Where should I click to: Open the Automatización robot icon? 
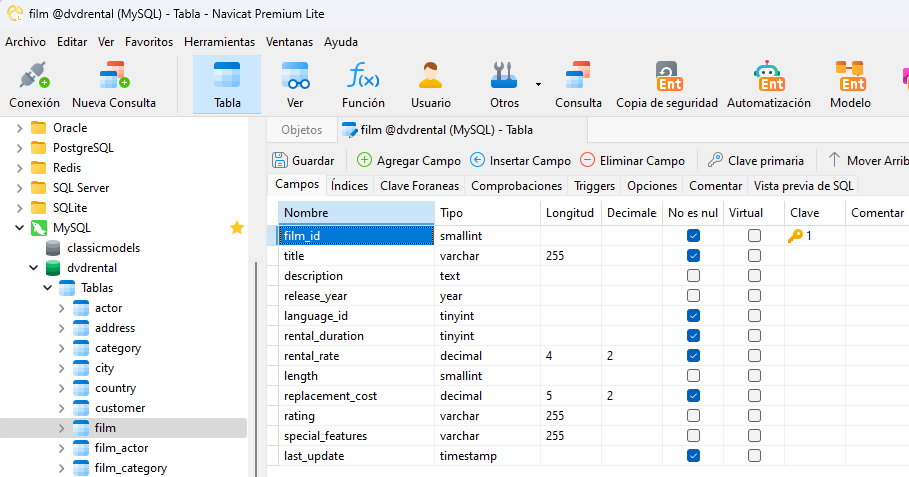(769, 76)
